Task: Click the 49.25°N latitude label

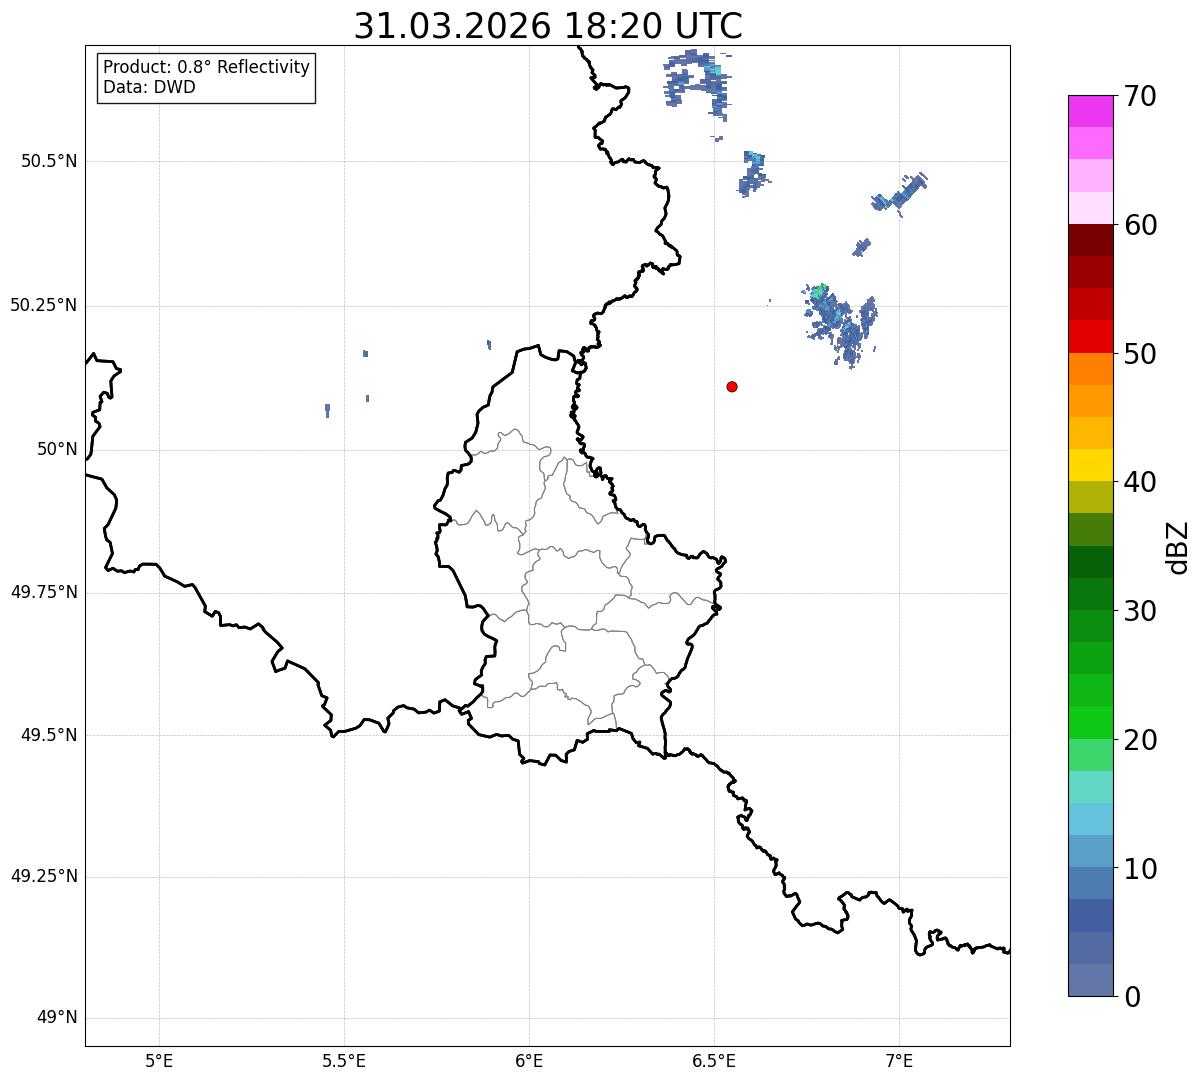Action: 43,876
